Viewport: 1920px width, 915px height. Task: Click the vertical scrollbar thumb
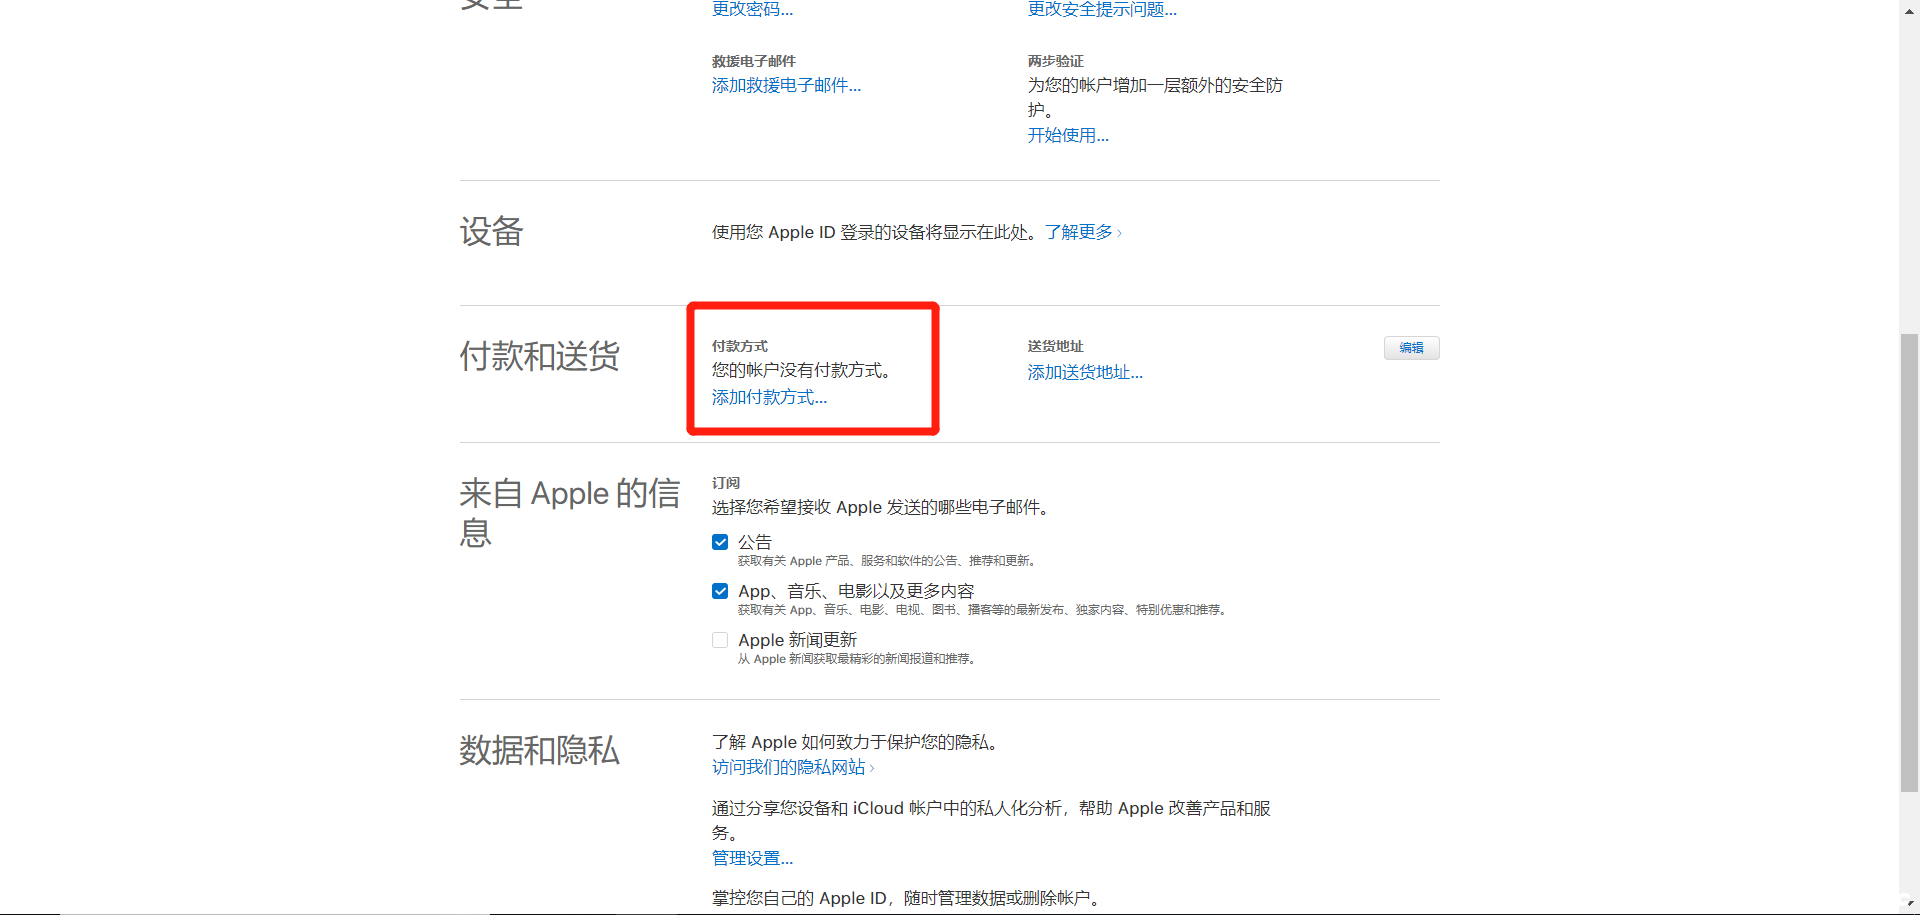pyautogui.click(x=1909, y=560)
